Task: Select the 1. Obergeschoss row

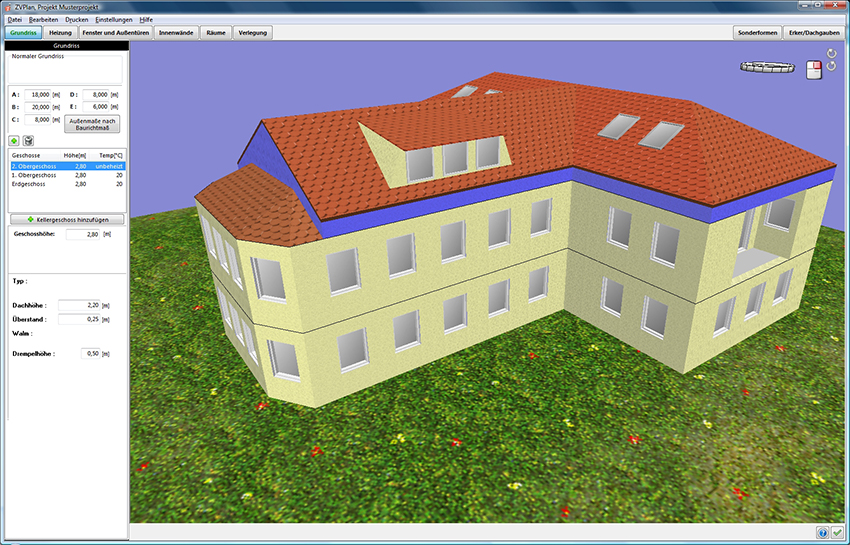Action: [68, 175]
